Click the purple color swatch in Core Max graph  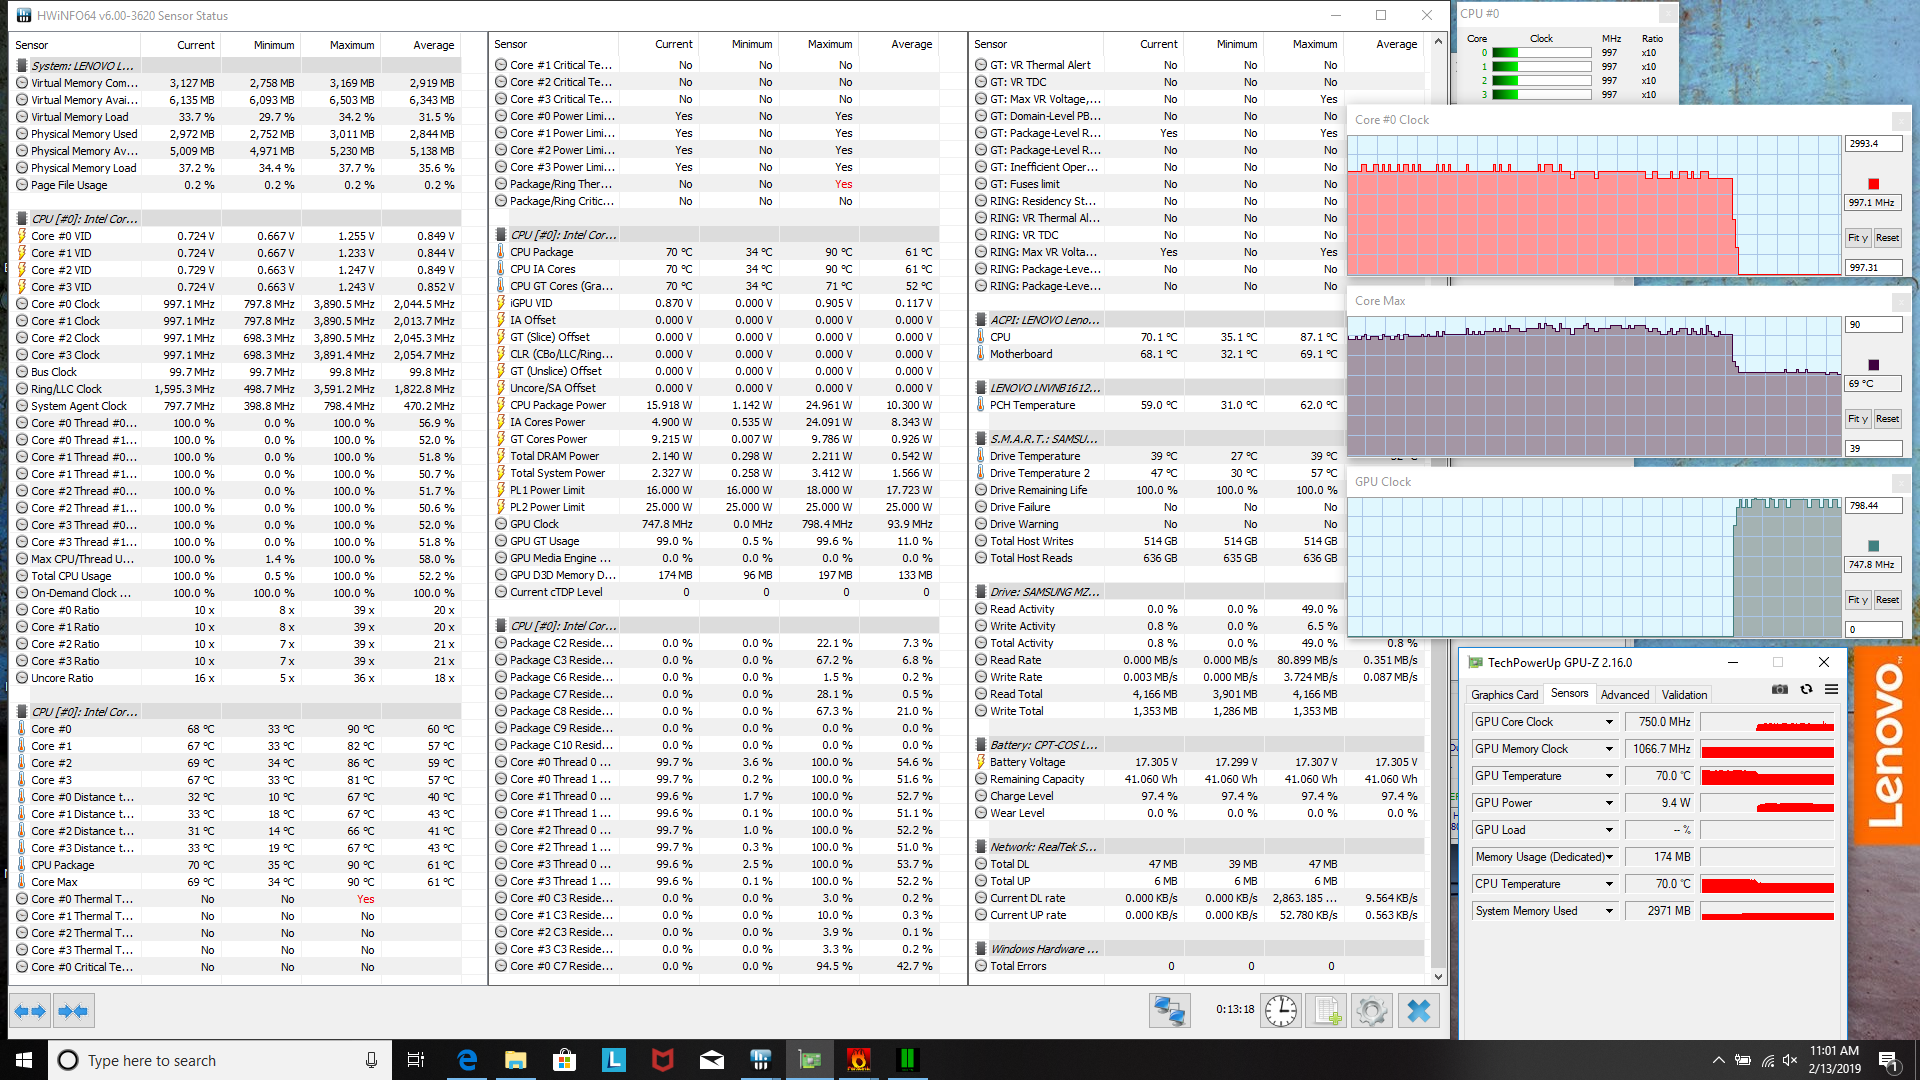pyautogui.click(x=1873, y=365)
